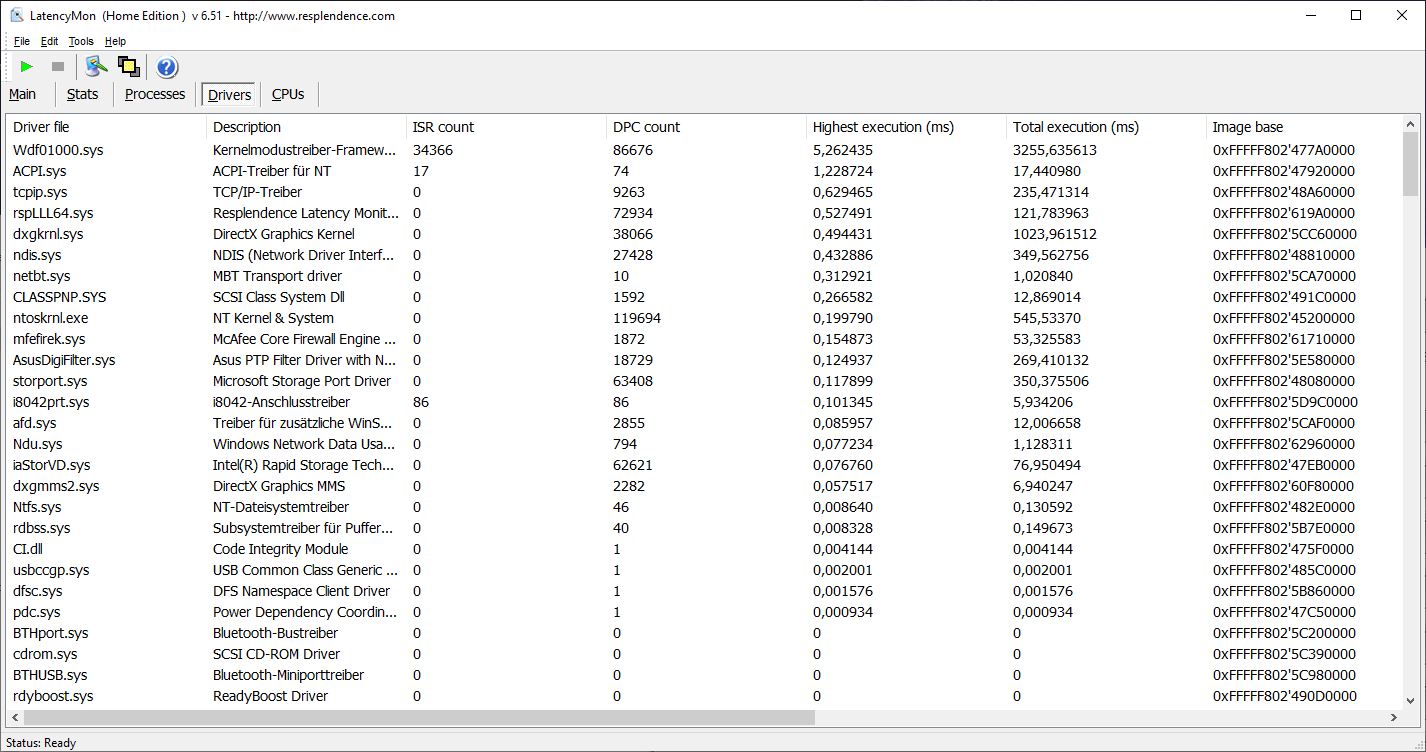Select the dxgkrnl.sys driver row
Image resolution: width=1426 pixels, height=752 pixels.
pyautogui.click(x=704, y=234)
